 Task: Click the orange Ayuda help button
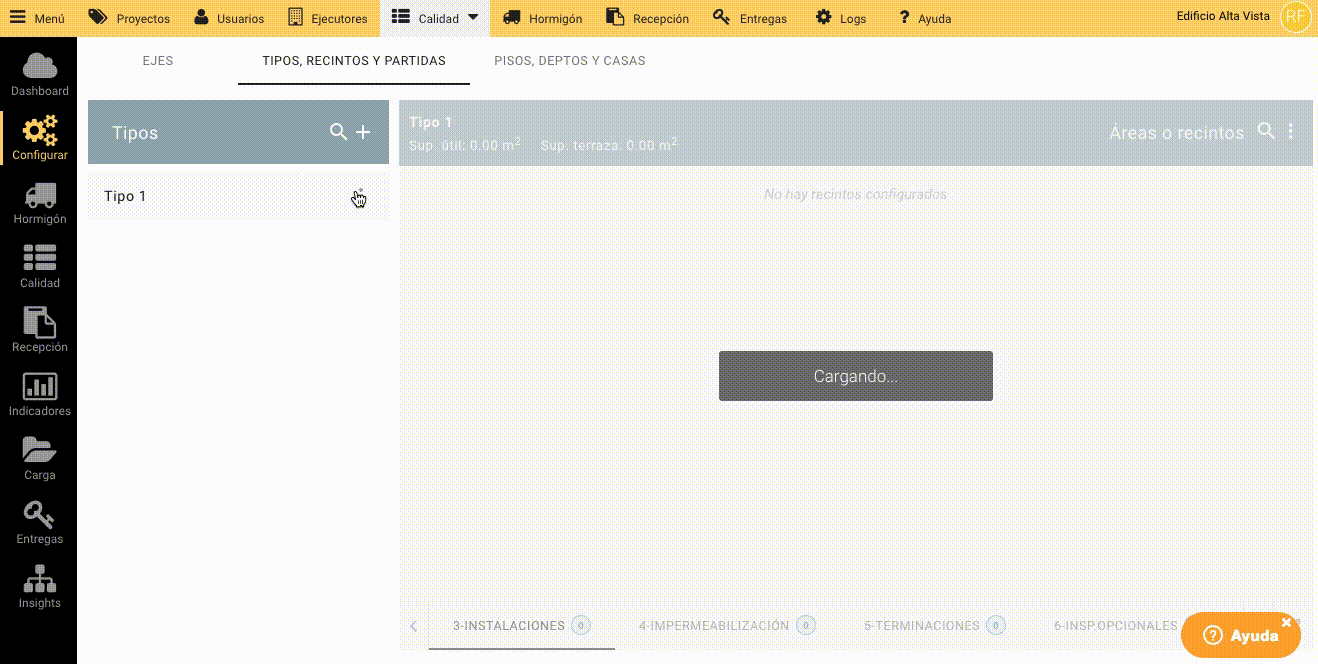click(x=1240, y=635)
